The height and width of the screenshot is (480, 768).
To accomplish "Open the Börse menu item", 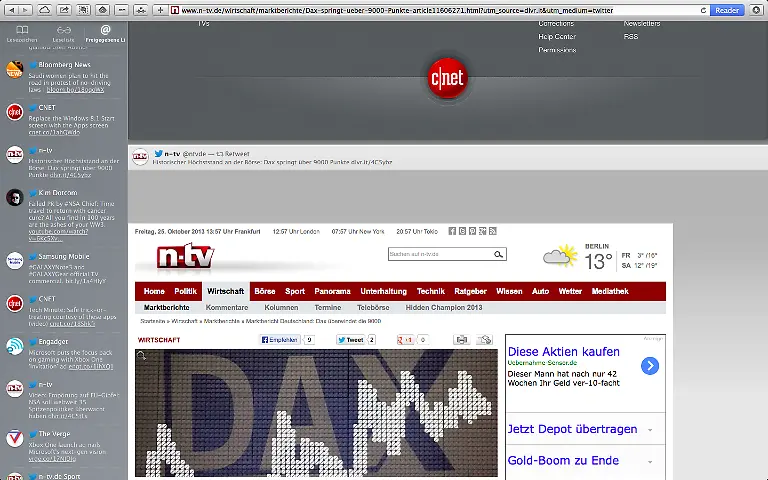I will click(x=264, y=291).
